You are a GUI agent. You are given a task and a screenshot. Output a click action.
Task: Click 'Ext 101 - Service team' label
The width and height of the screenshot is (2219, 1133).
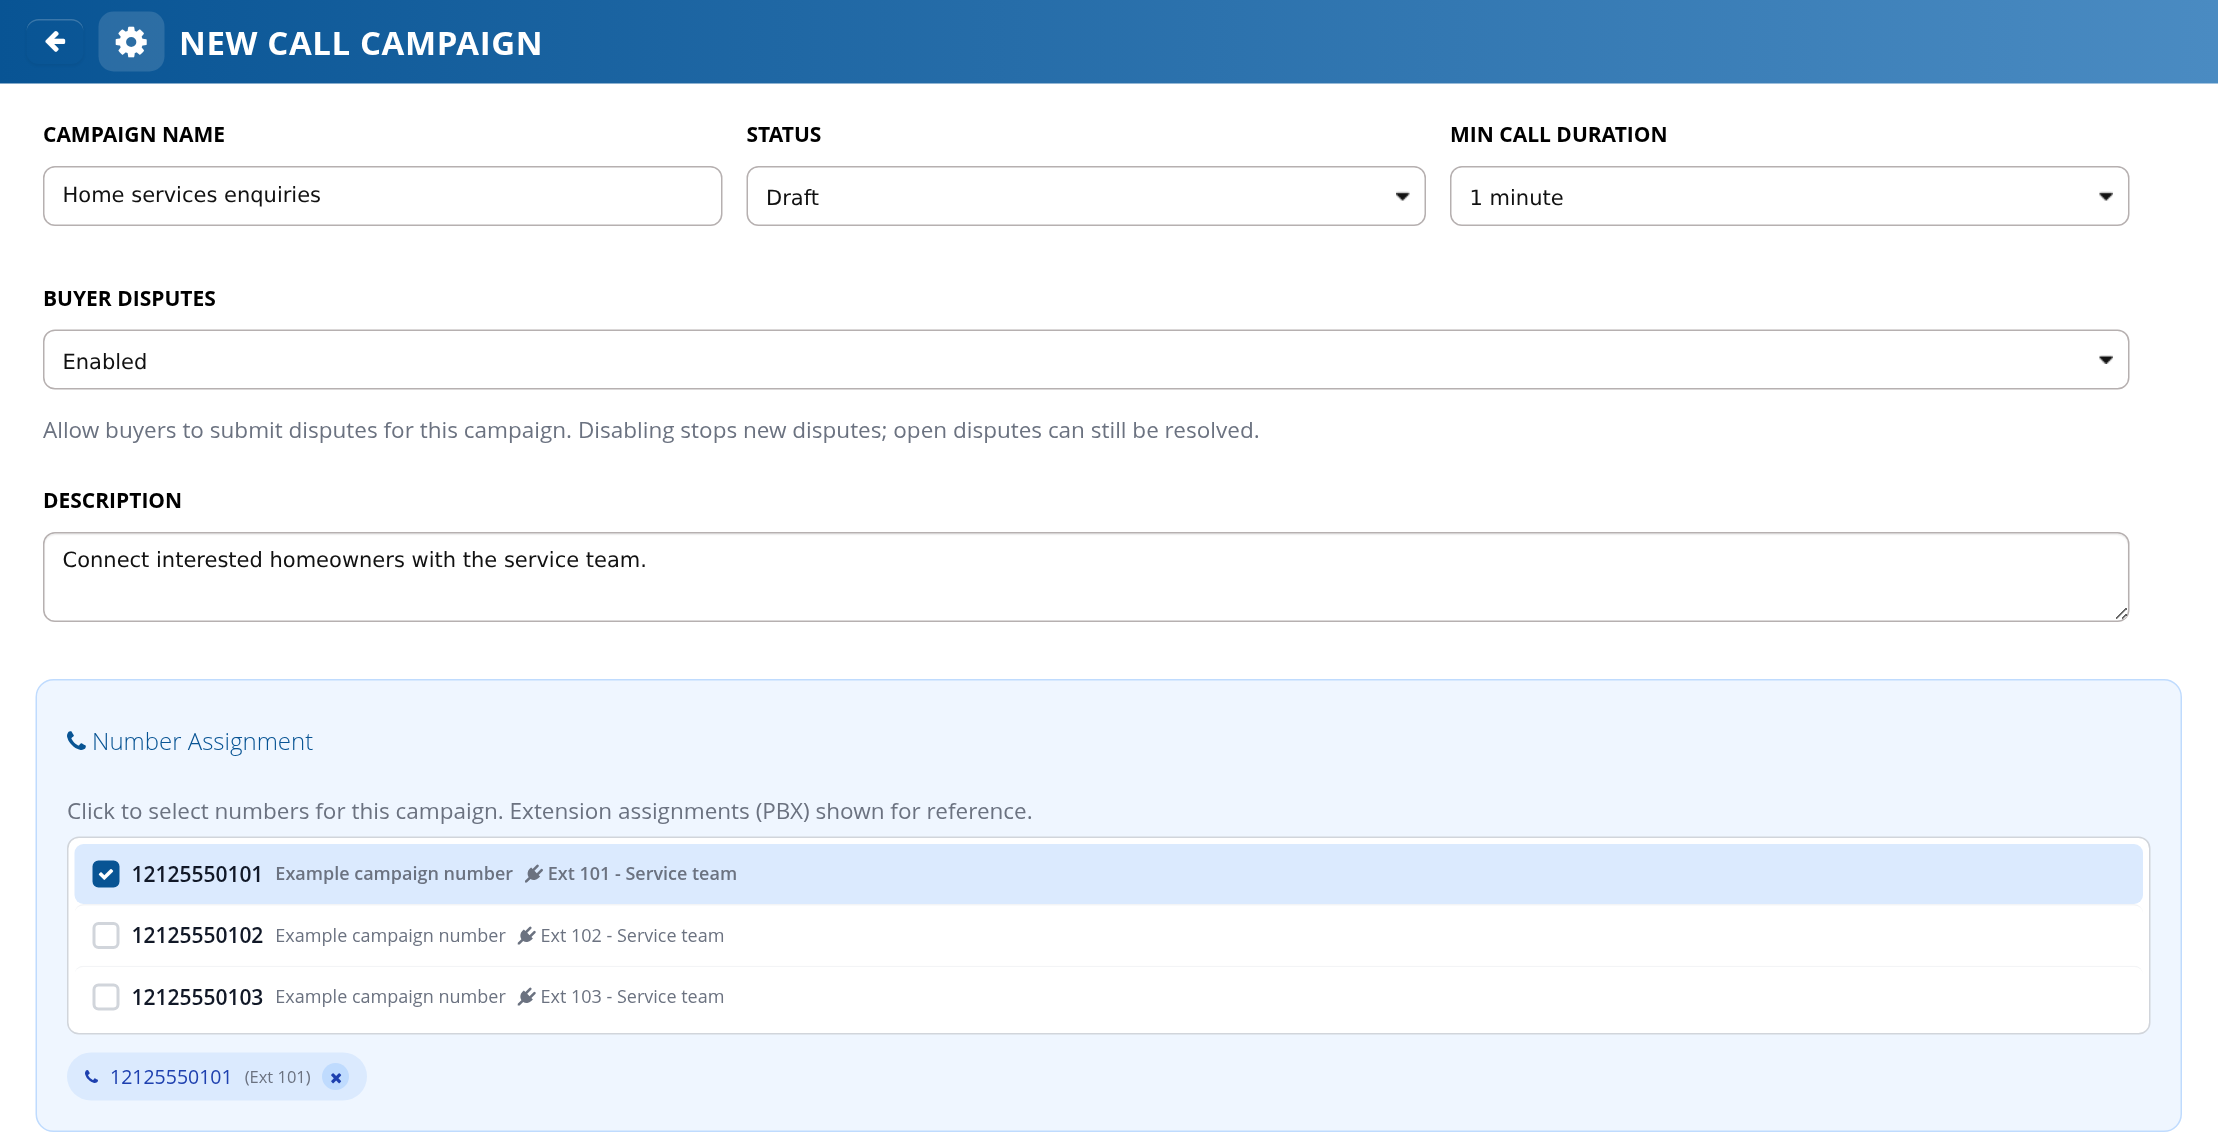pyautogui.click(x=642, y=874)
